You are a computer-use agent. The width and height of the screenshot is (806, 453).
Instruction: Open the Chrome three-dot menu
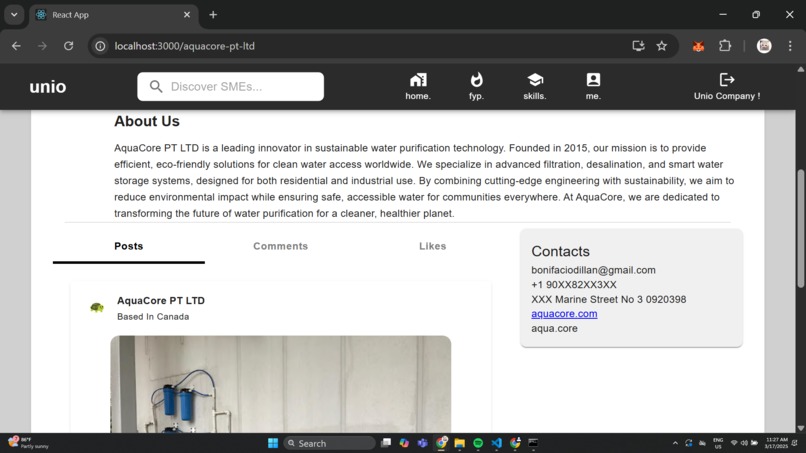(x=790, y=46)
